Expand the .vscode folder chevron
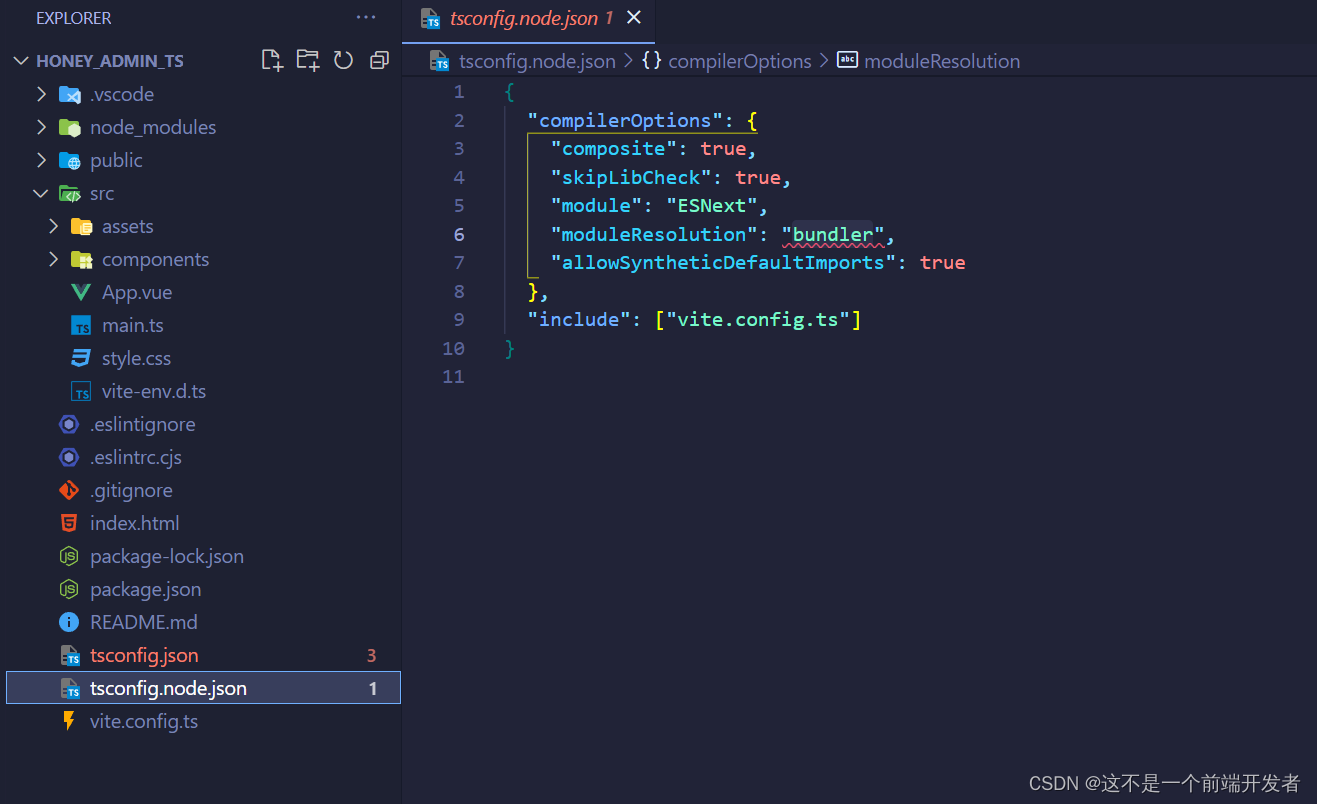The width and height of the screenshot is (1317, 804). point(41,94)
